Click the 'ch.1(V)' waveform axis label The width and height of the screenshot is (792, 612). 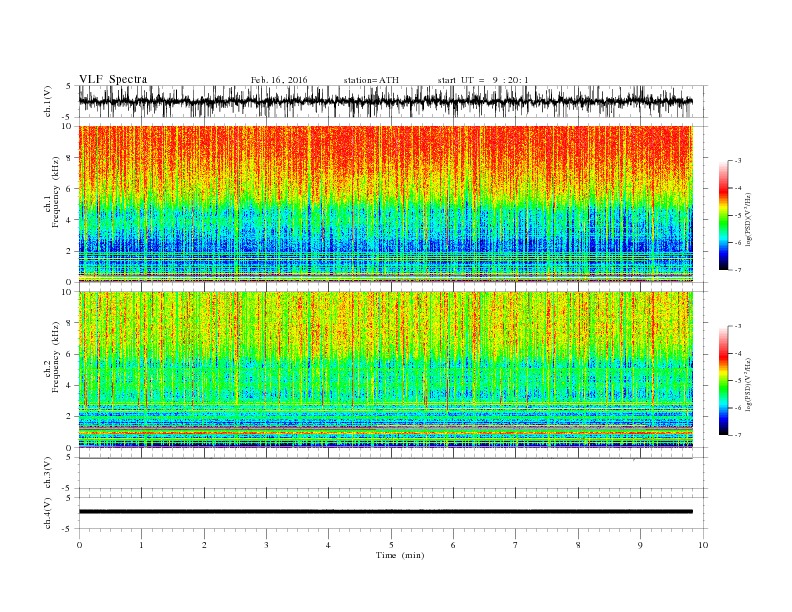click(x=48, y=101)
